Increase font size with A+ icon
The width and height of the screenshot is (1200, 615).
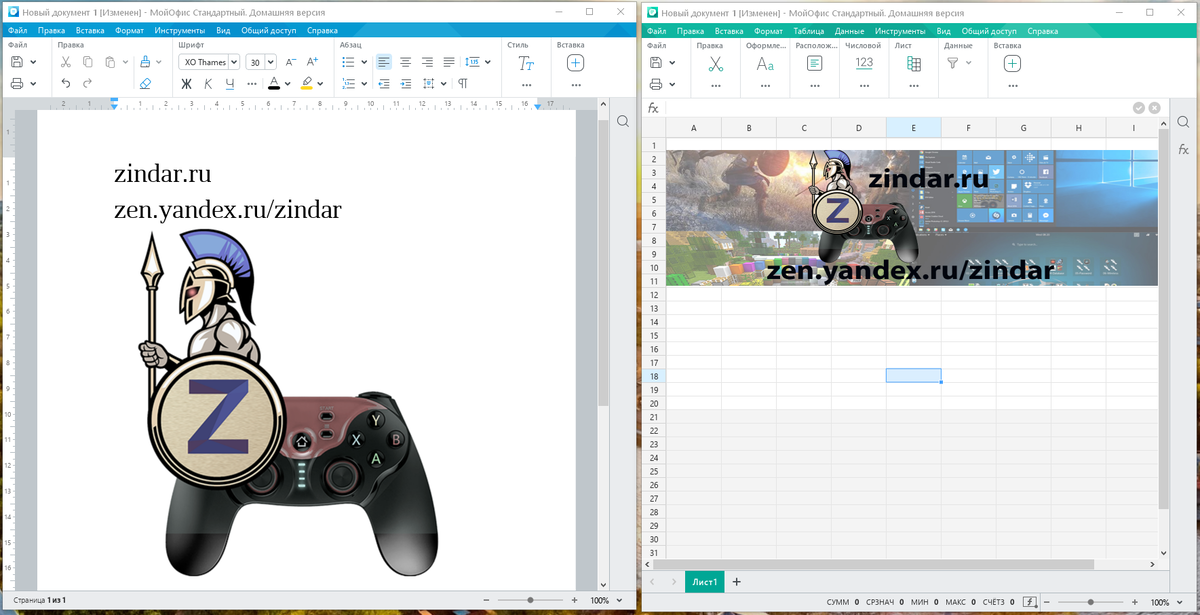tap(313, 62)
